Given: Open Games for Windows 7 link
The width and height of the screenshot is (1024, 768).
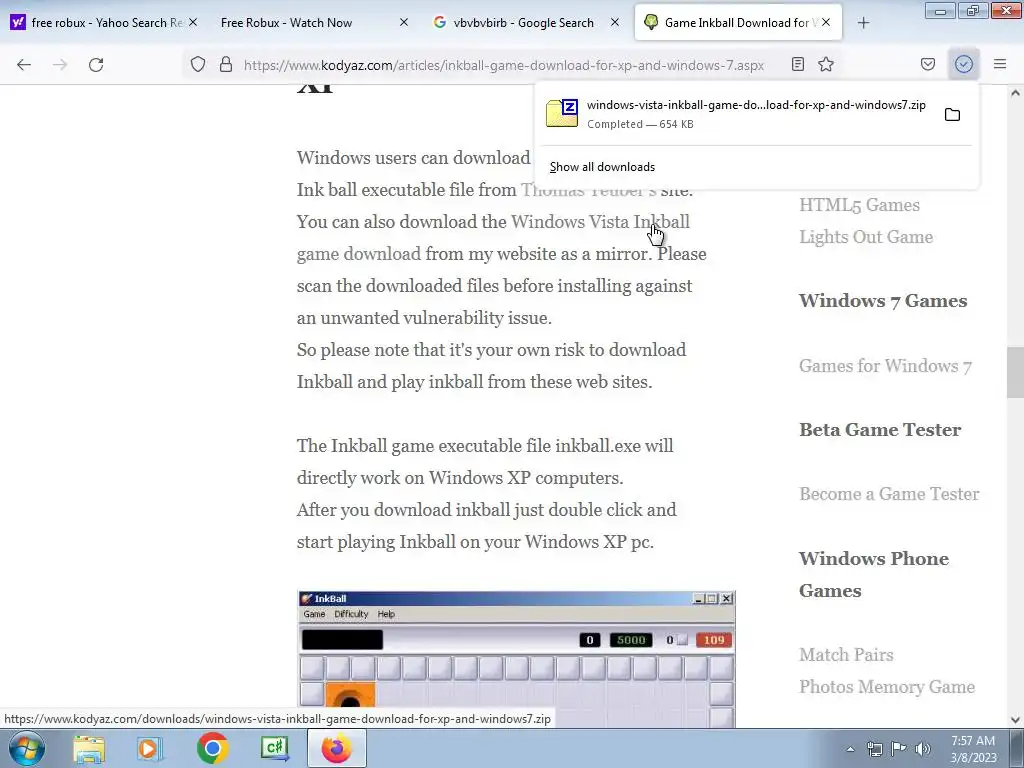Looking at the screenshot, I should click(886, 366).
